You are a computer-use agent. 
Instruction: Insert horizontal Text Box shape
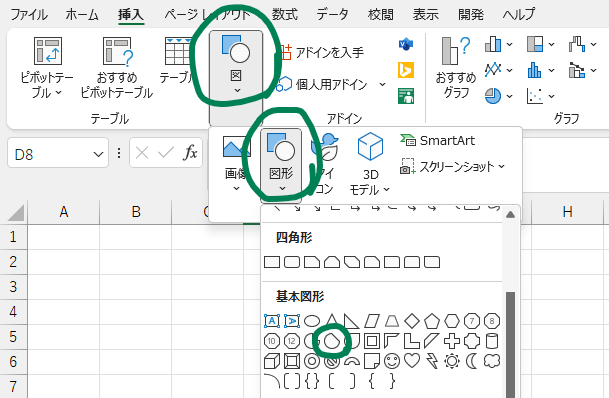(272, 321)
